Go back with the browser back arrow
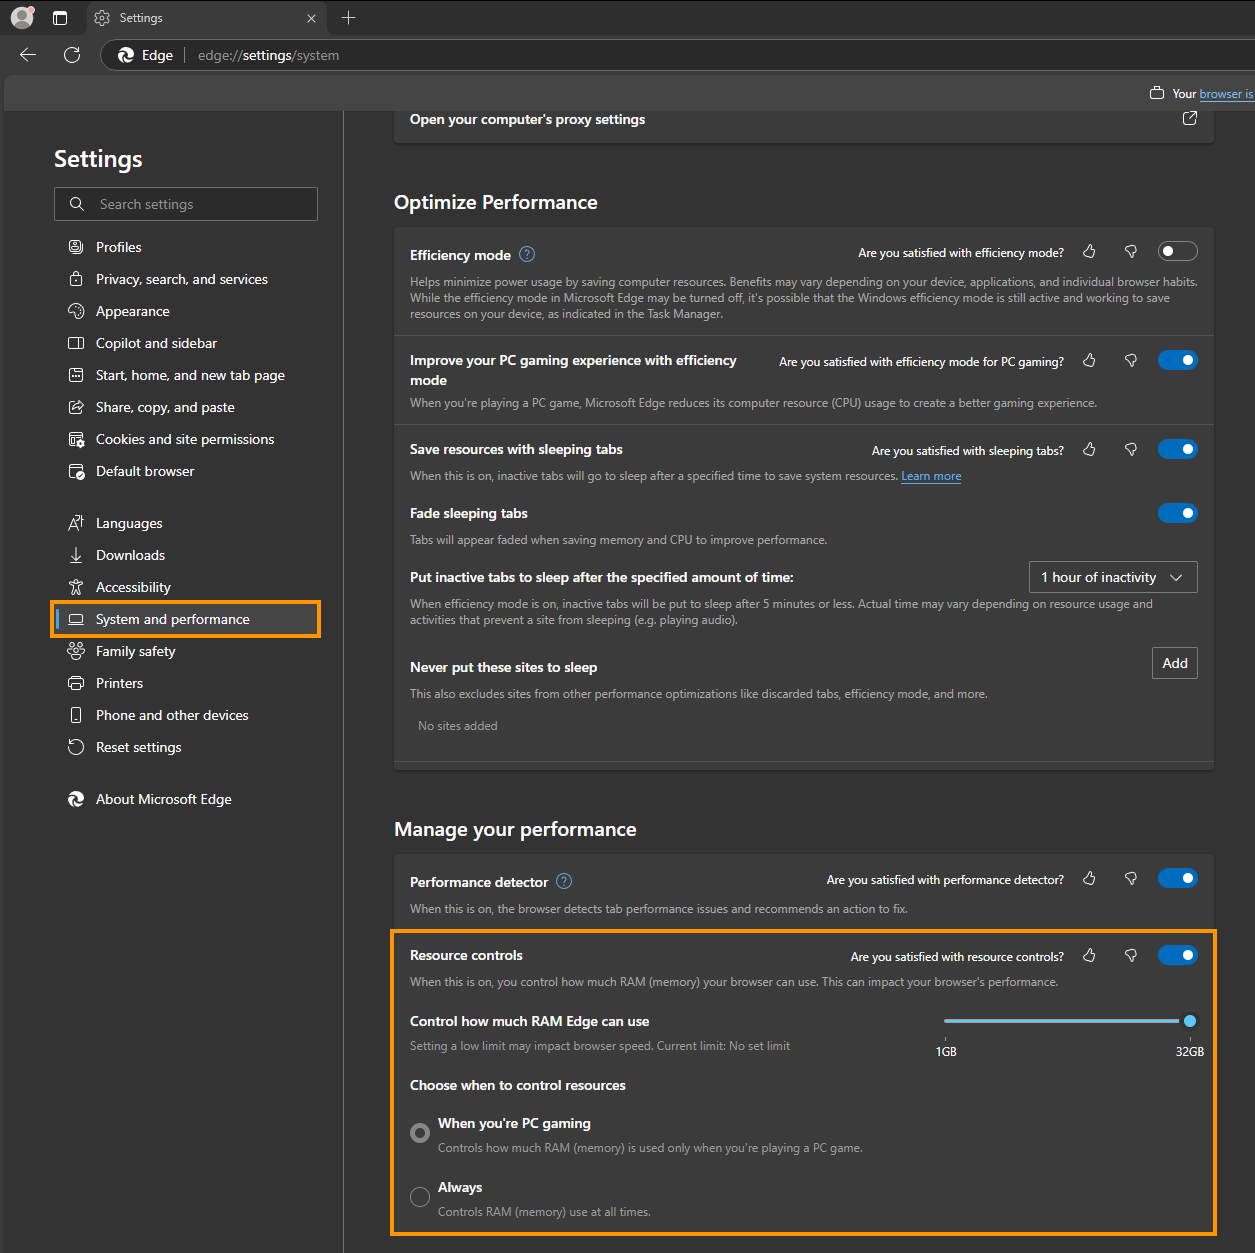 coord(28,55)
